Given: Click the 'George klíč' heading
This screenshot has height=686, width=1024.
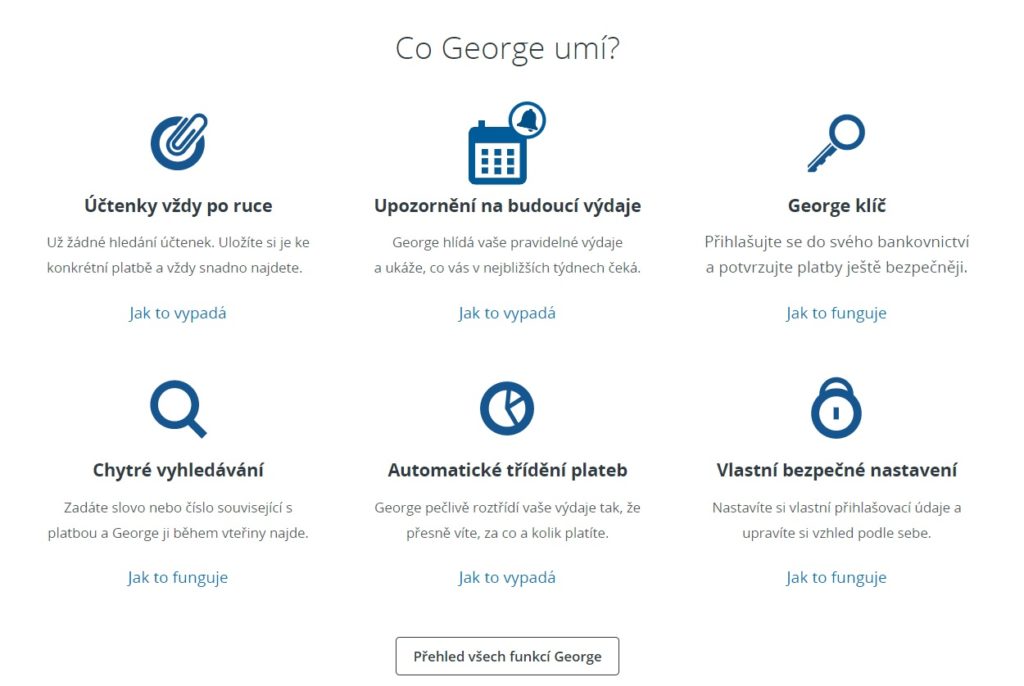Looking at the screenshot, I should pyautogui.click(x=836, y=206).
